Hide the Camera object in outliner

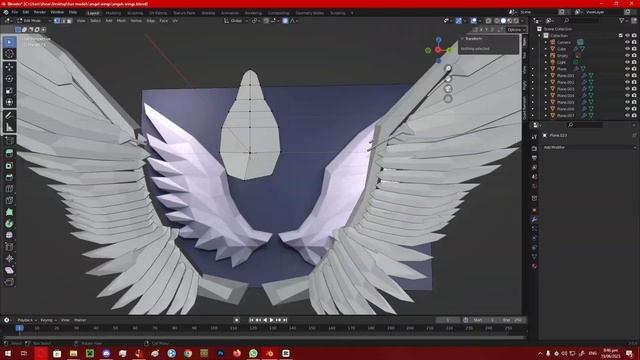point(627,42)
